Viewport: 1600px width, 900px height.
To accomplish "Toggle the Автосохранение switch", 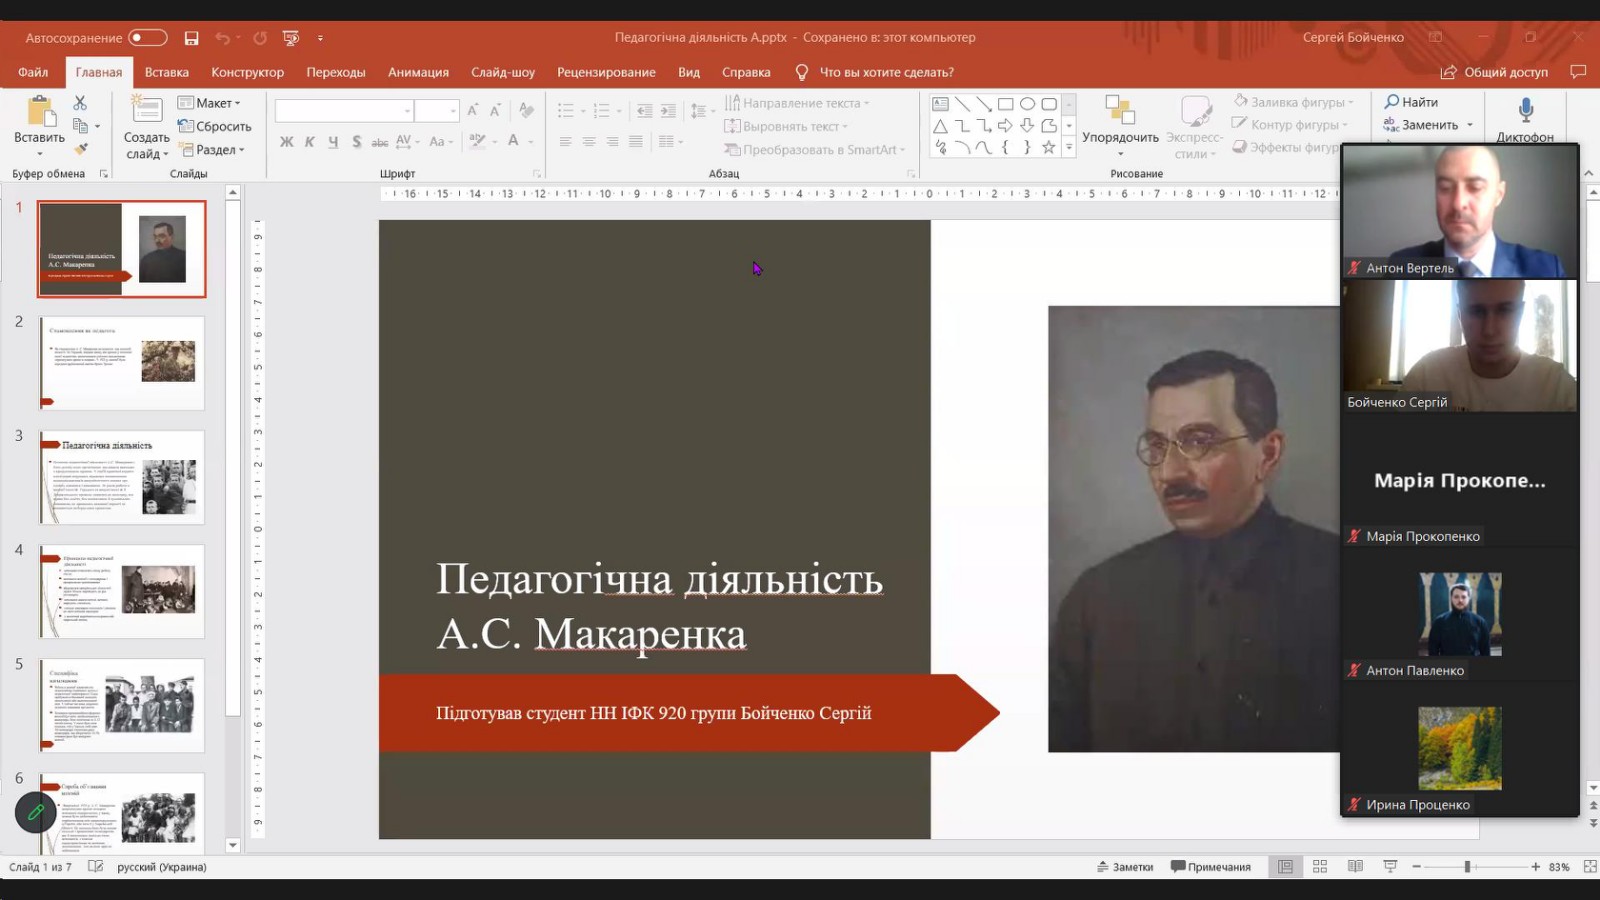I will [147, 38].
